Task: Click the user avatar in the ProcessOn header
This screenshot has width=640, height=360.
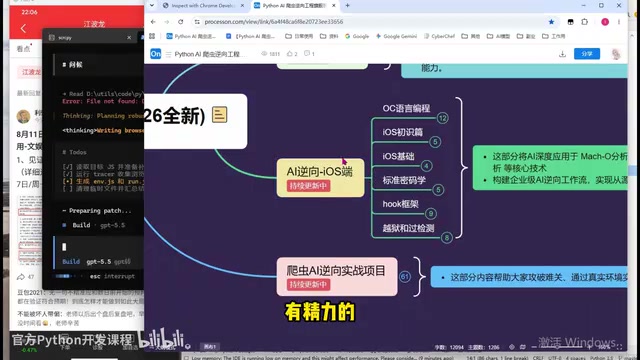Action: click(616, 54)
